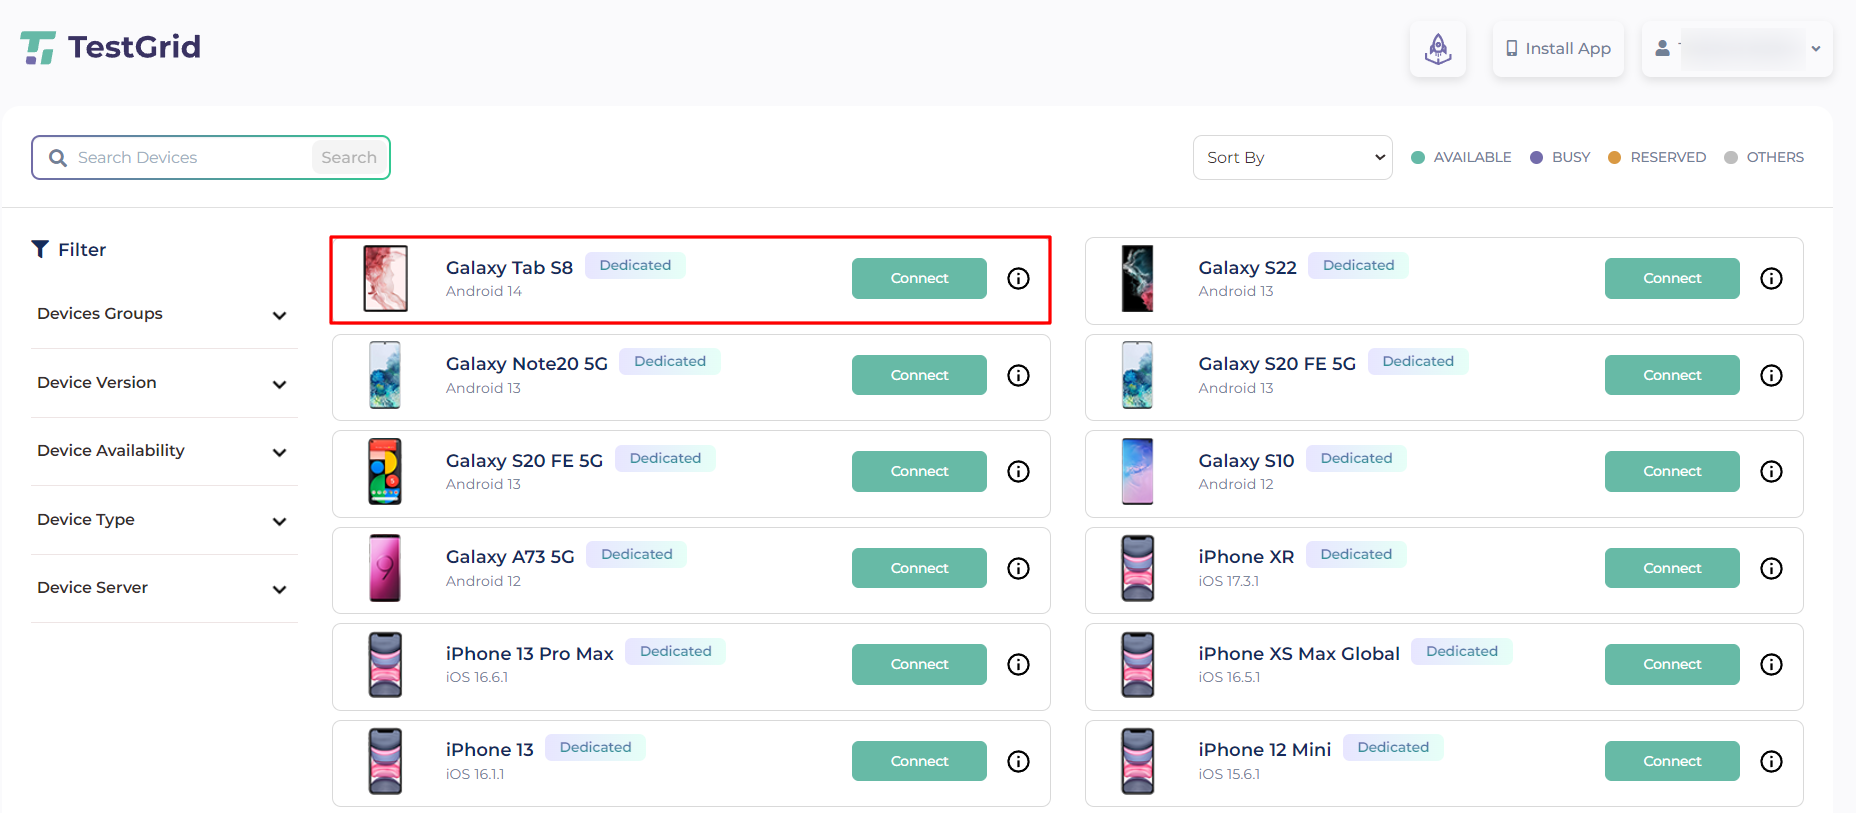Viewport: 1856px width, 813px height.
Task: Click the search magnifier icon
Action: (x=58, y=158)
